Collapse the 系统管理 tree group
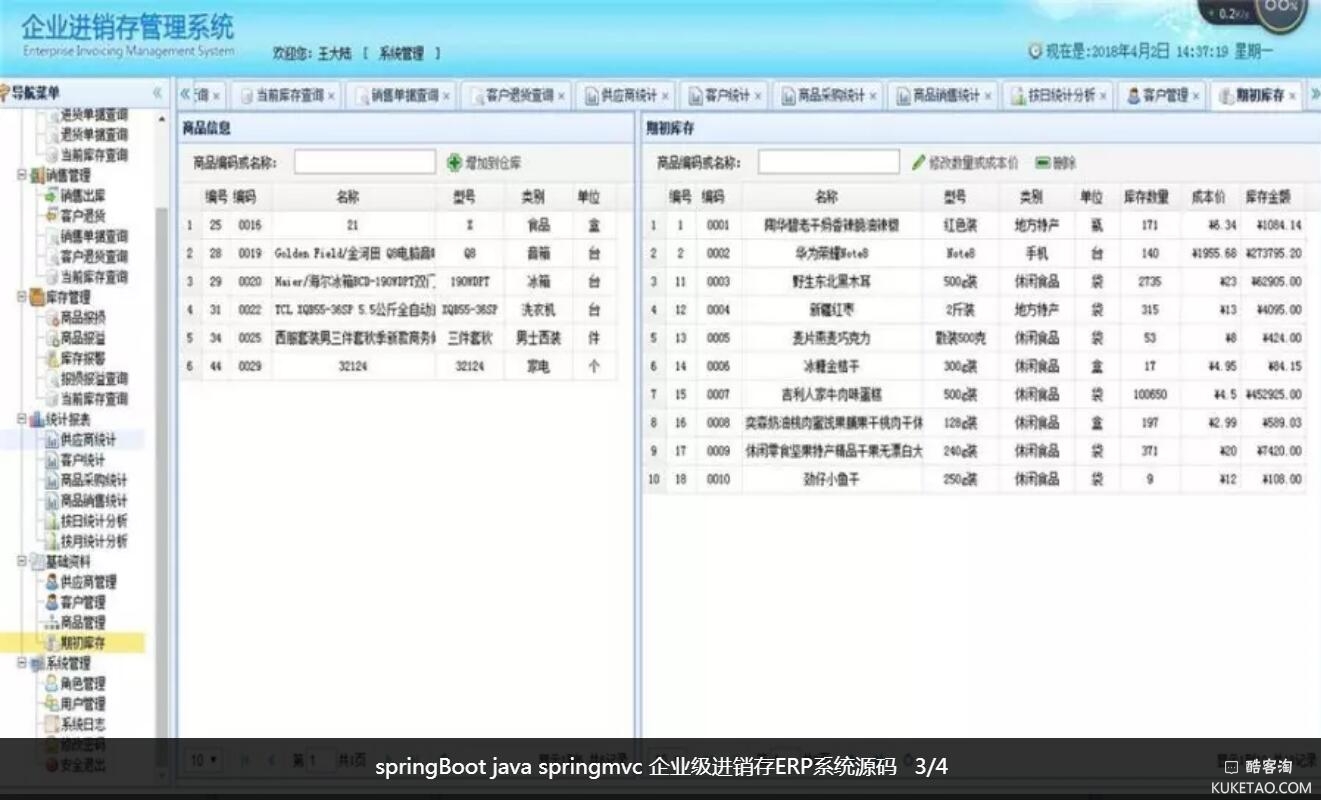Screen dimensions: 1321x800 pyautogui.click(x=22, y=663)
